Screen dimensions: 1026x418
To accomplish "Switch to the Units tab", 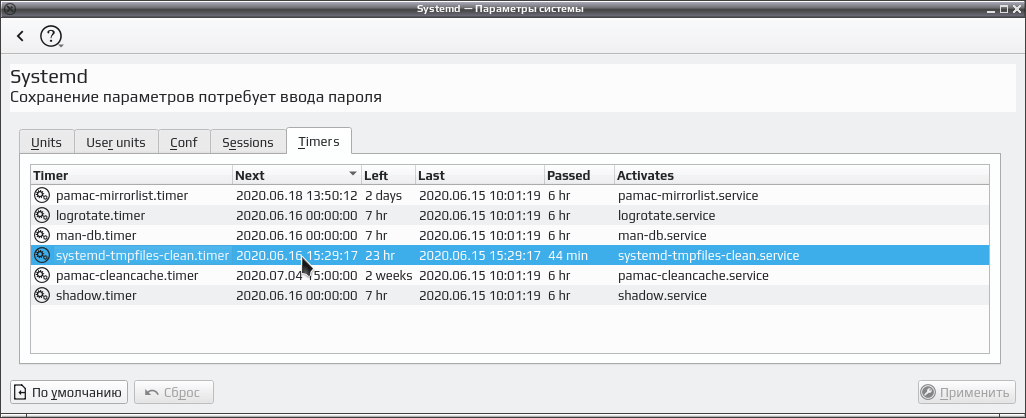I will [x=46, y=142].
